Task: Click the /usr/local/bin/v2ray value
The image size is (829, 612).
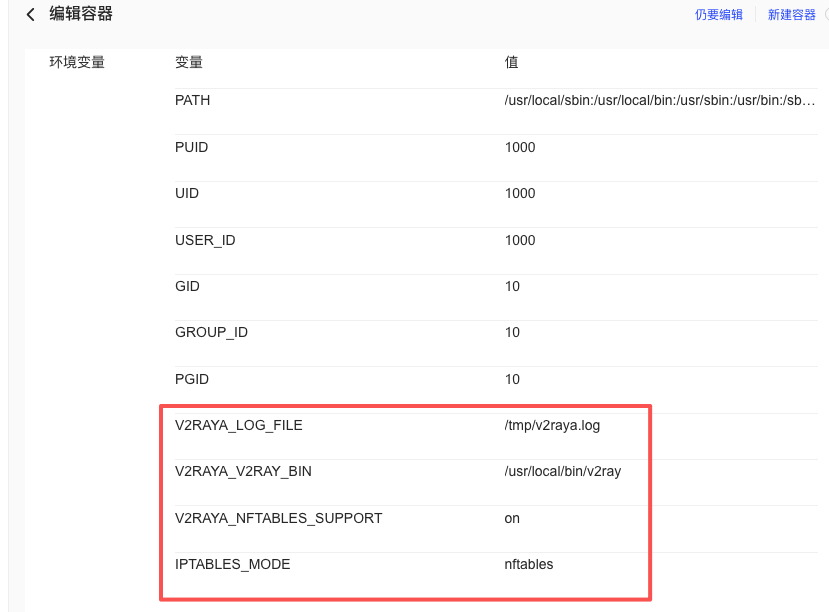Action: [563, 471]
